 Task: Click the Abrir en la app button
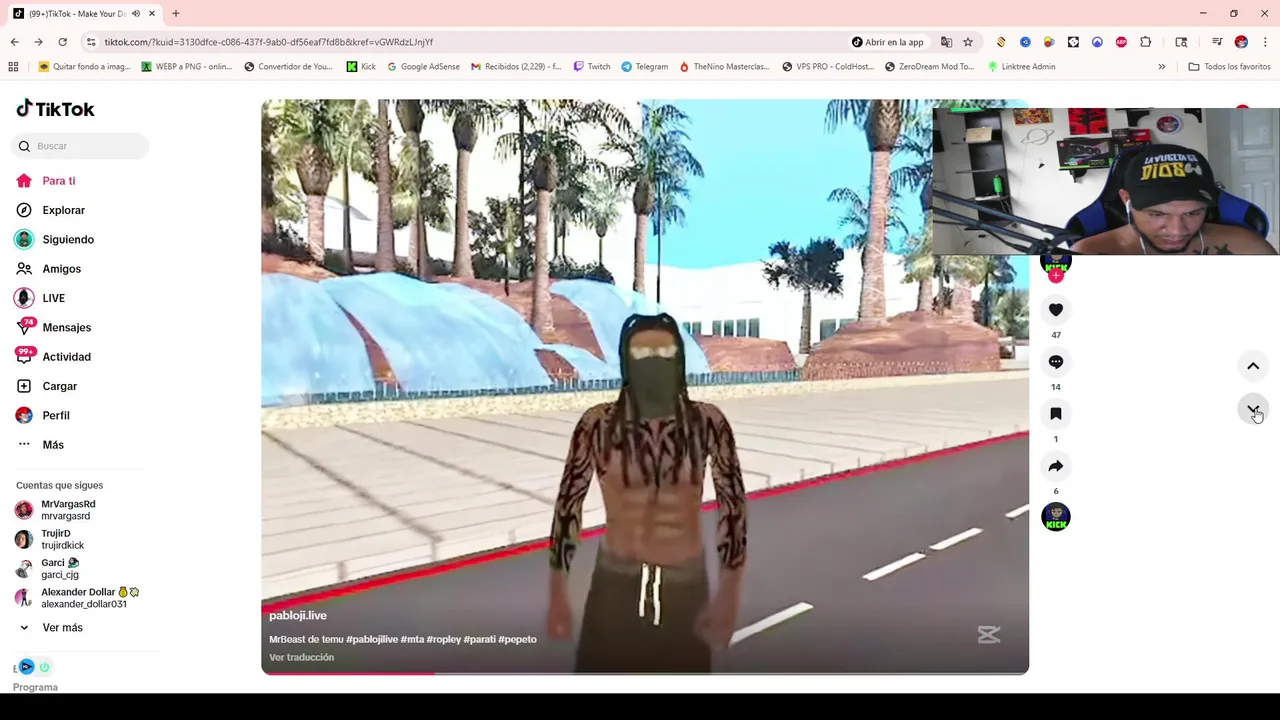tap(888, 42)
